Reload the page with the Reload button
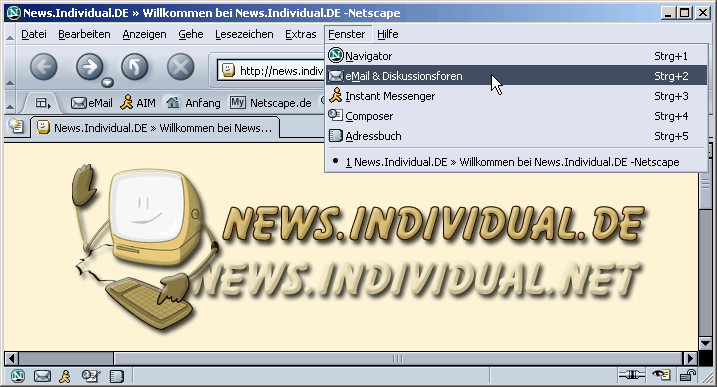Viewport: 717px width, 387px height. pos(134,67)
